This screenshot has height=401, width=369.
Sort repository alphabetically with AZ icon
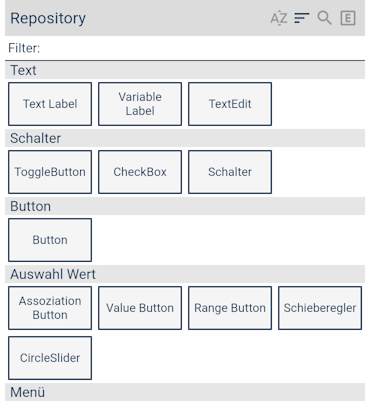(x=279, y=18)
